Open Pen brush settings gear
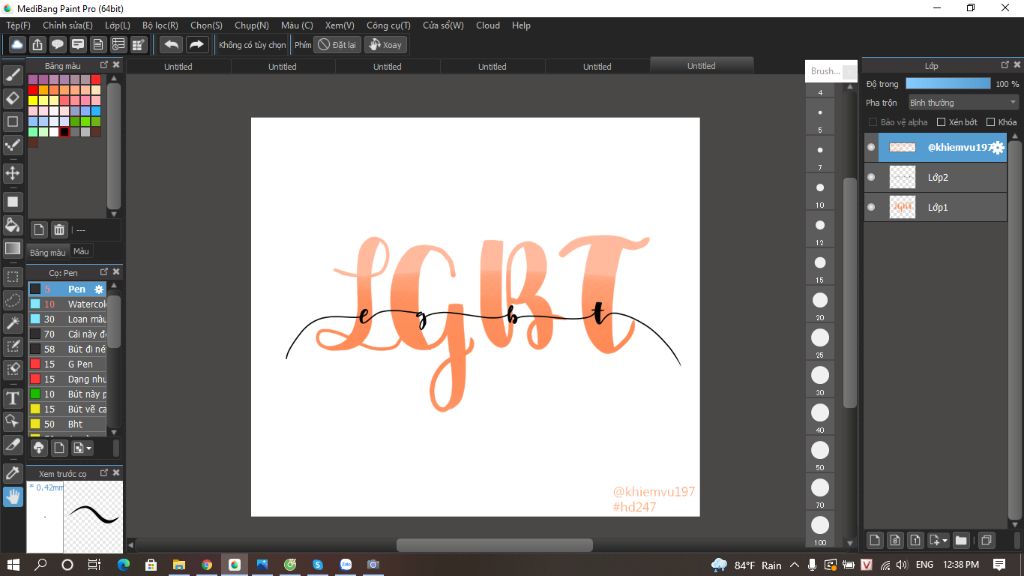The width and height of the screenshot is (1024, 576). coord(99,289)
